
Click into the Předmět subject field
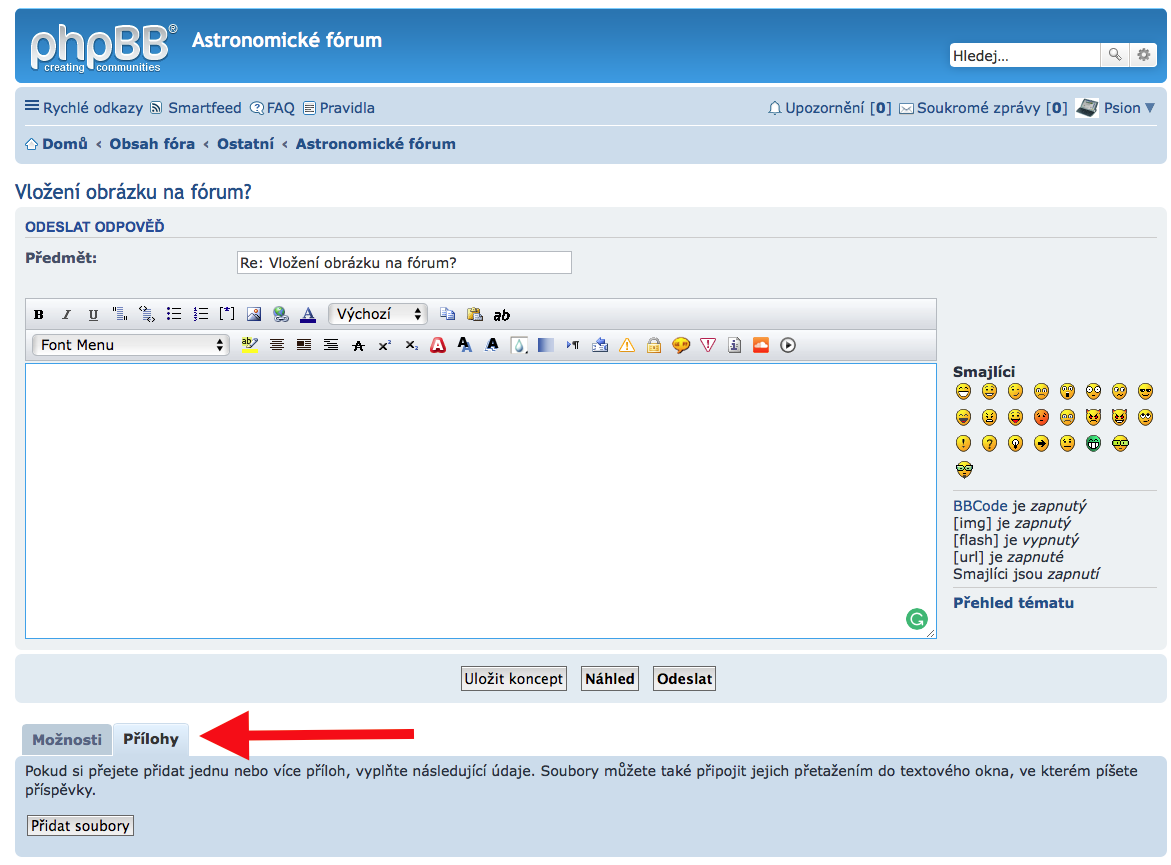tap(404, 263)
